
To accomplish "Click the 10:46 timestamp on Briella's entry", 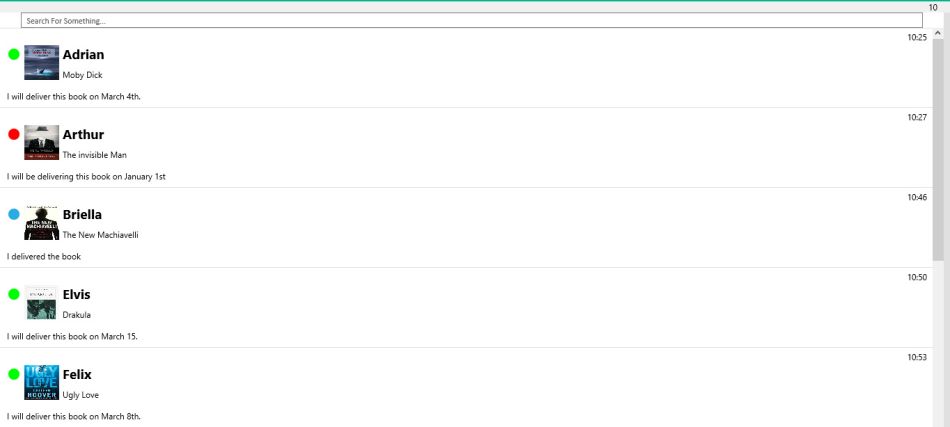I will (x=917, y=197).
